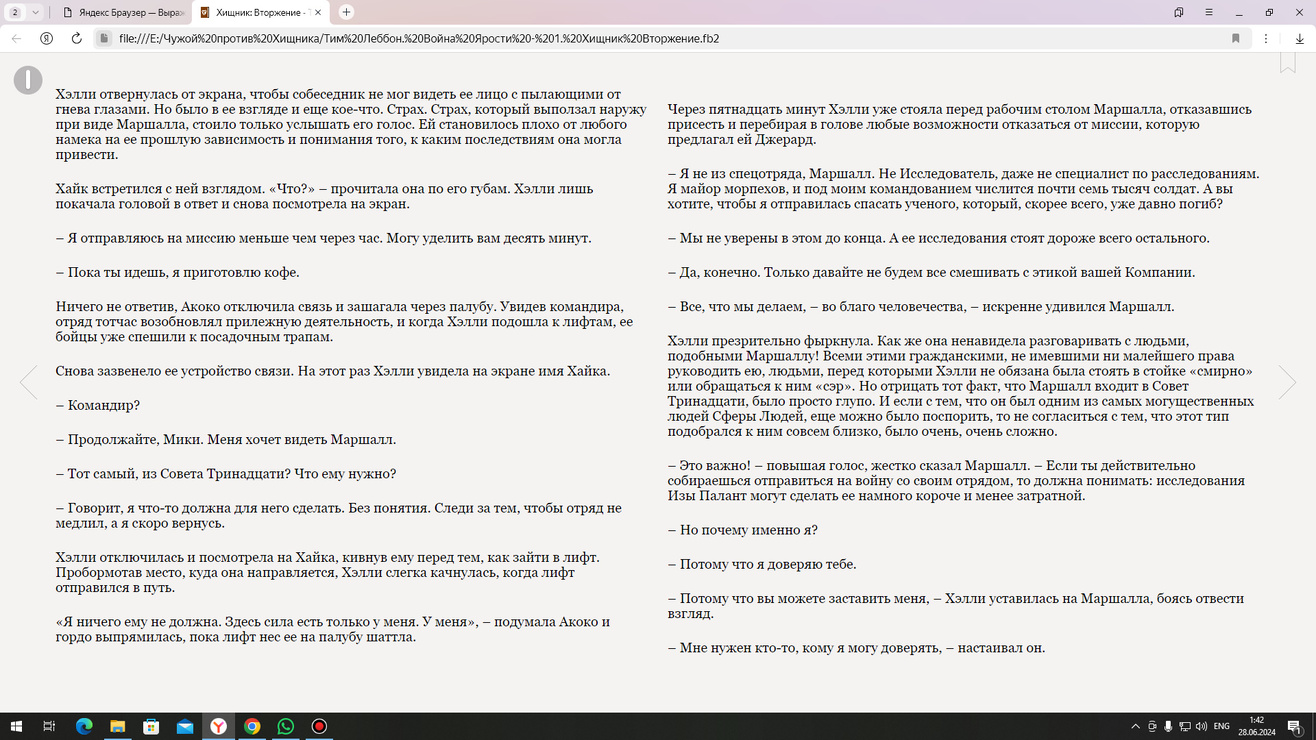Screen dimensions: 1316x740
Task: Open the Mail app from the taskbar
Action: [x=185, y=726]
